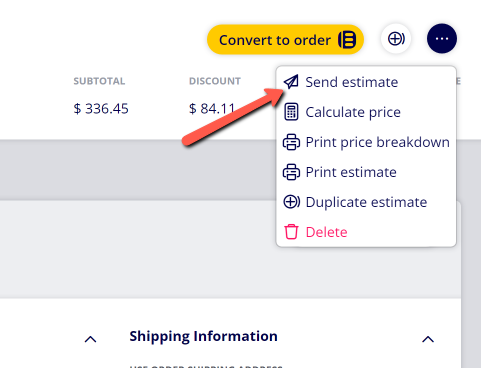The width and height of the screenshot is (481, 368).
Task: Click the yellow Convert to order button
Action: pyautogui.click(x=285, y=39)
